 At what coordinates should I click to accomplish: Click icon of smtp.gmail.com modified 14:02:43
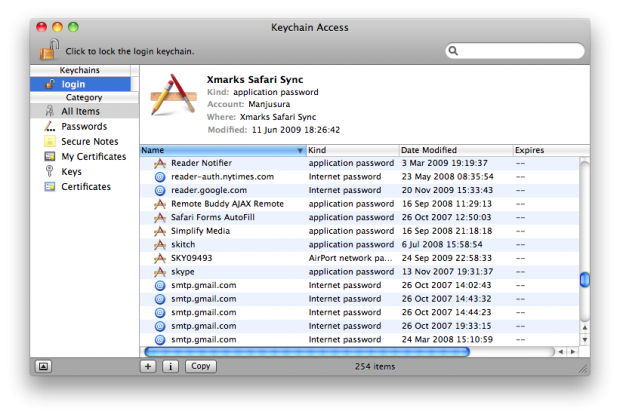160,285
